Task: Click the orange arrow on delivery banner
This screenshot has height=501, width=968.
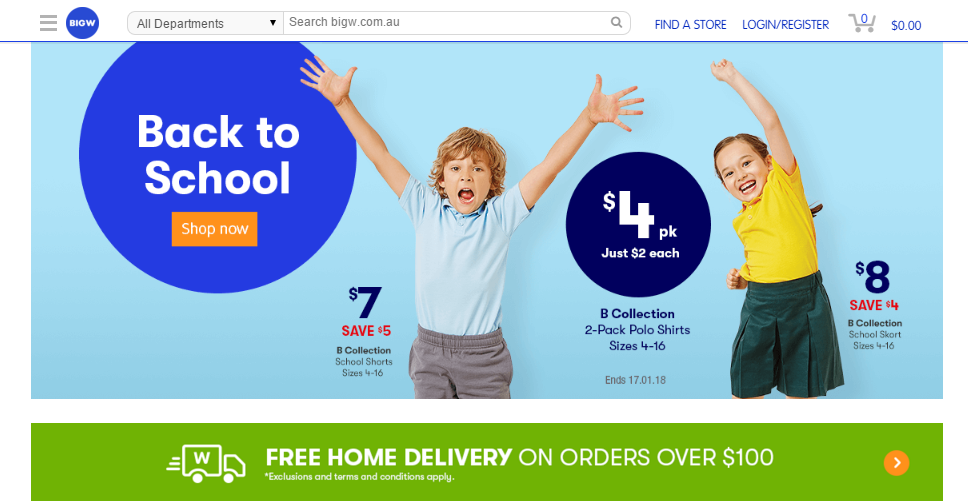Action: [896, 463]
